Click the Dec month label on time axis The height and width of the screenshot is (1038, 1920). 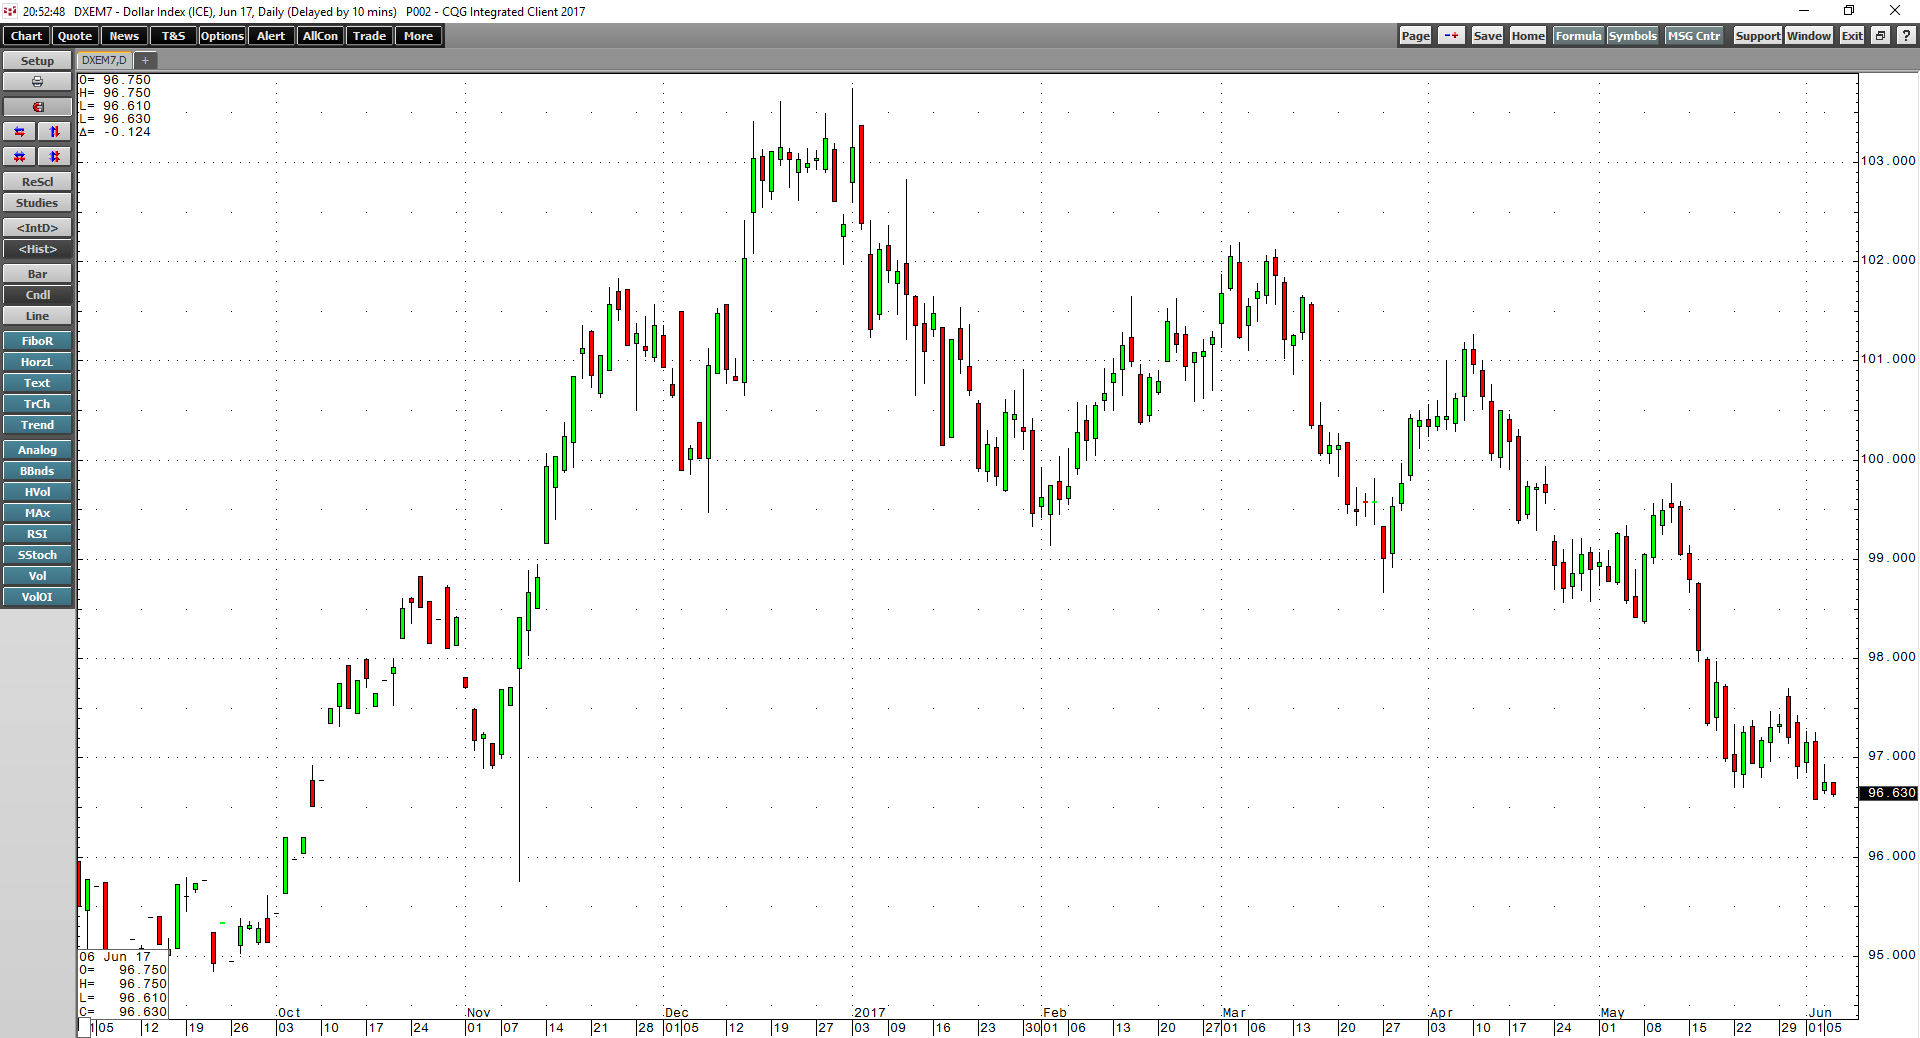click(x=677, y=1013)
